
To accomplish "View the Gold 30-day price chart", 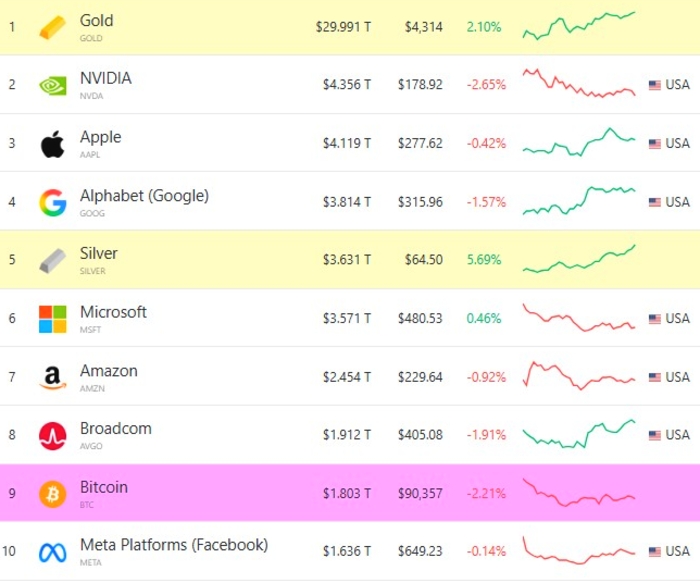I will click(578, 26).
